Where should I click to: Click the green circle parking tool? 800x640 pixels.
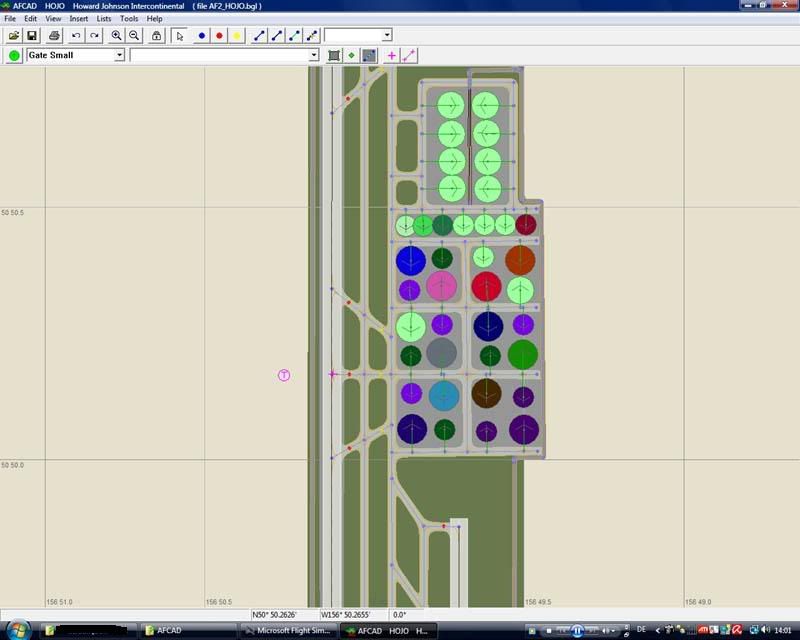coord(14,55)
